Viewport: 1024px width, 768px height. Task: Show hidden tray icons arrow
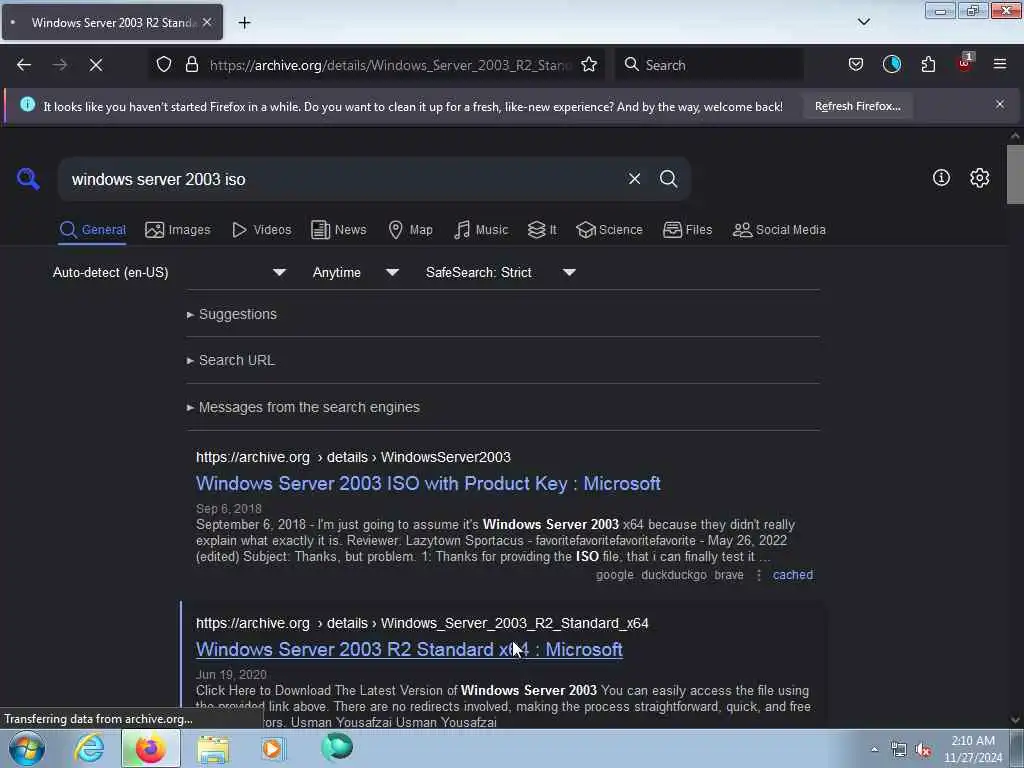click(874, 749)
